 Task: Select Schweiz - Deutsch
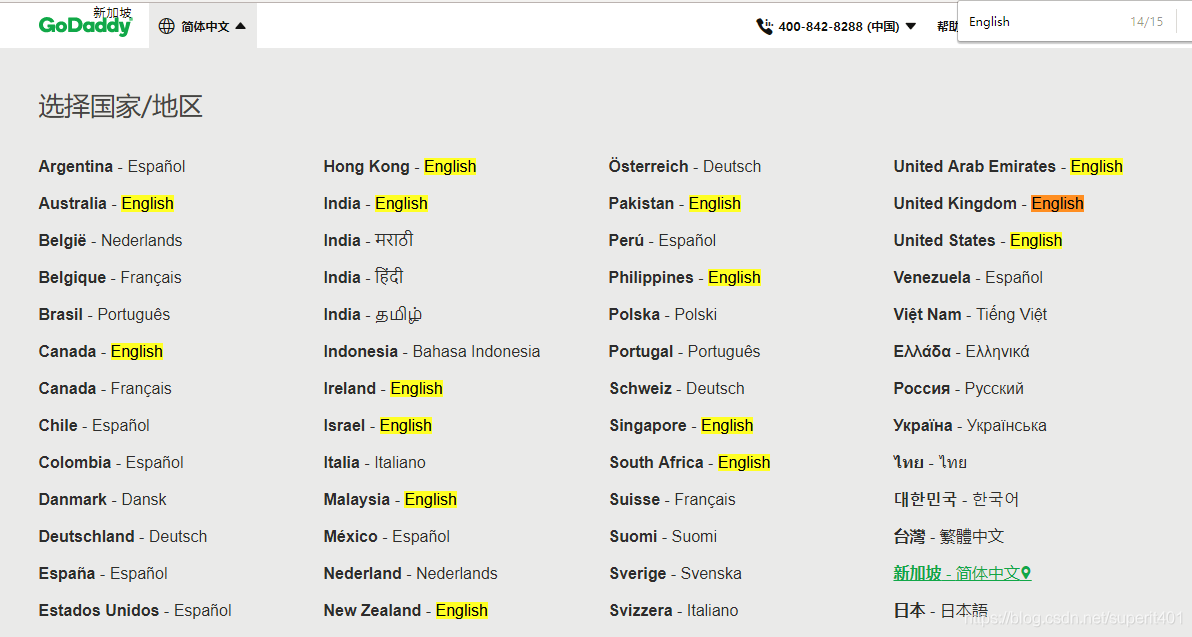677,388
